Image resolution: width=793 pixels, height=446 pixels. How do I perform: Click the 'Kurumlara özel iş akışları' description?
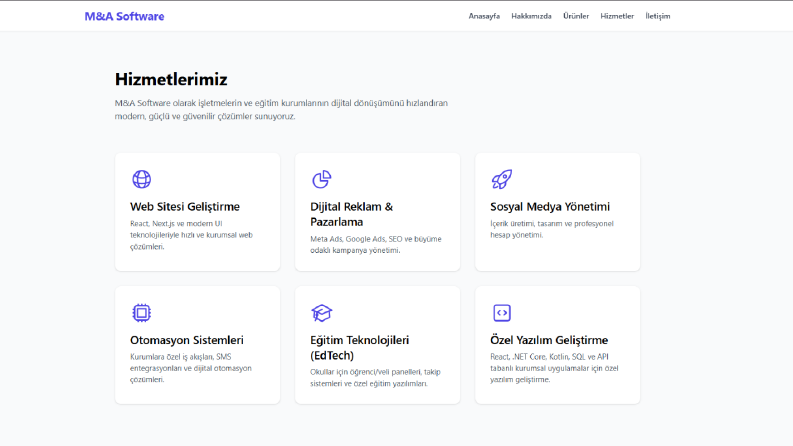click(x=191, y=368)
